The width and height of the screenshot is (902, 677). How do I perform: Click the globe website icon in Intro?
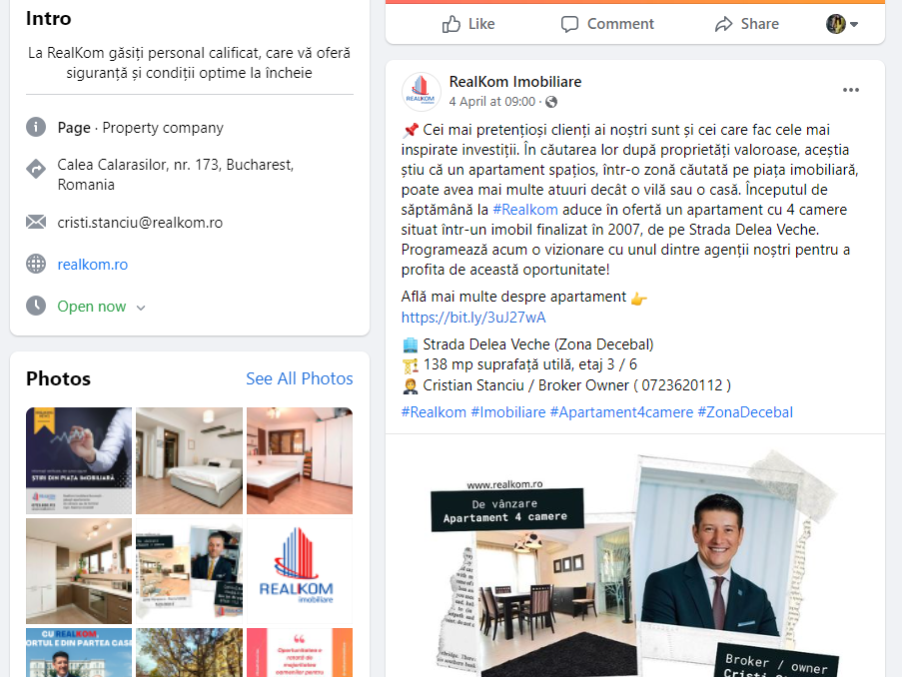[36, 264]
